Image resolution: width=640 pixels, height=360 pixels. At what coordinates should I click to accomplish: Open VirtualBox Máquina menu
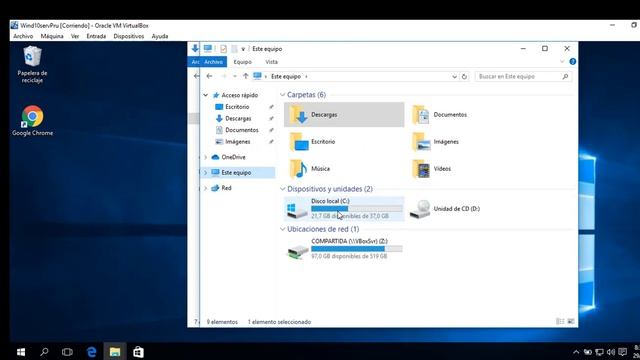point(52,36)
